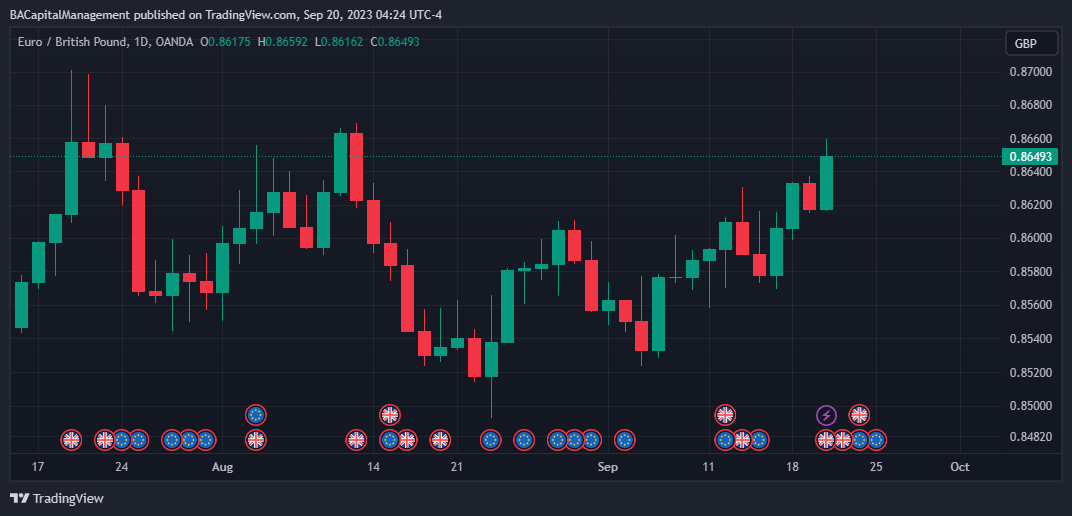Click the lower EU flag event on August 15
The height and width of the screenshot is (516, 1072).
(390, 439)
